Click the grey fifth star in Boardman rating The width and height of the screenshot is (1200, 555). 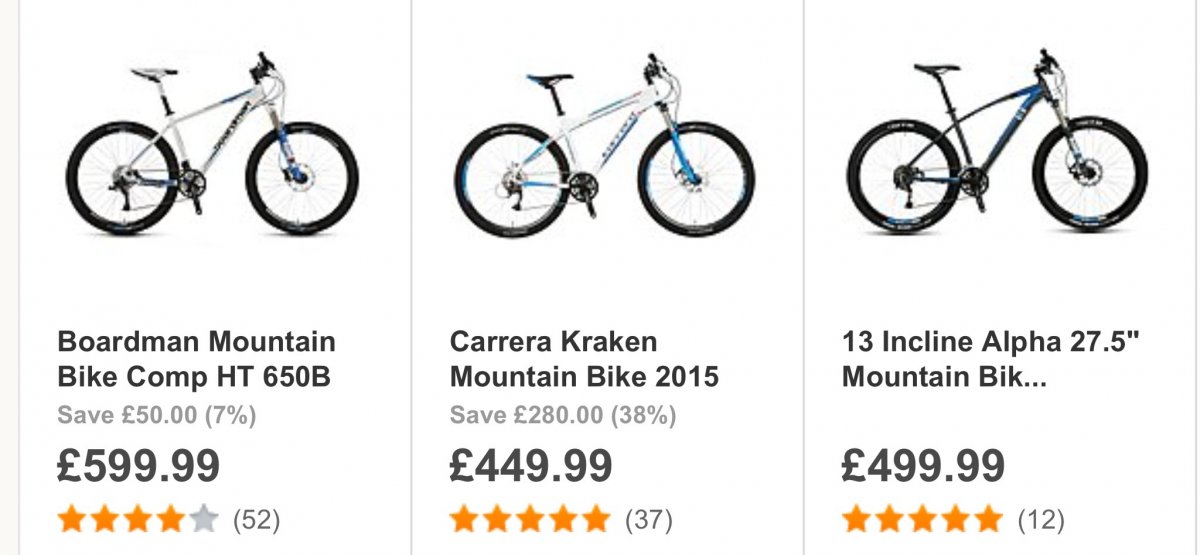coord(203,519)
